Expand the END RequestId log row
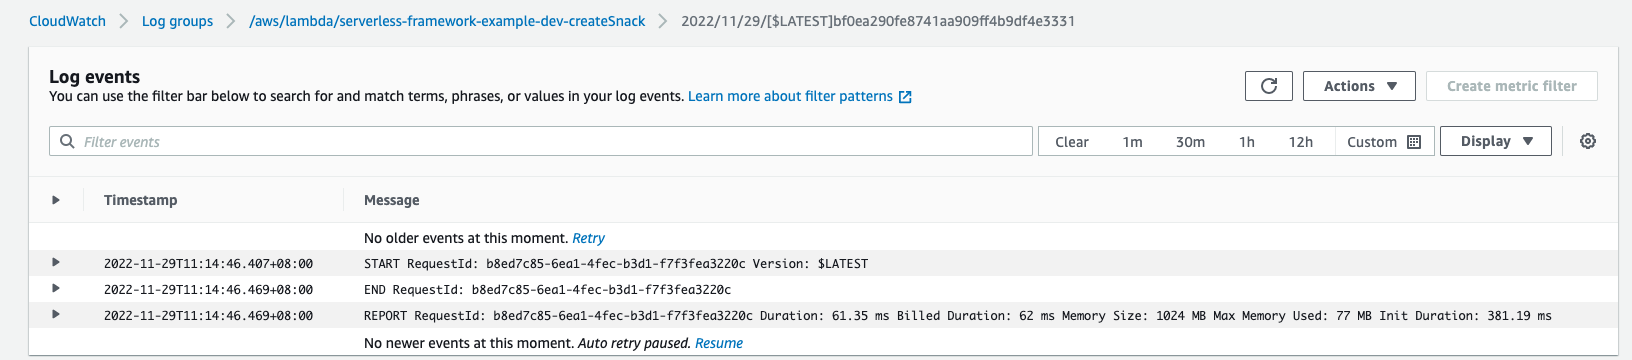 56,289
